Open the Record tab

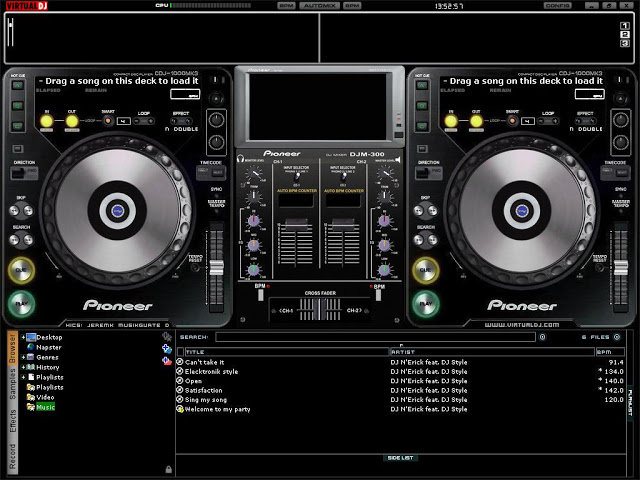[12, 456]
